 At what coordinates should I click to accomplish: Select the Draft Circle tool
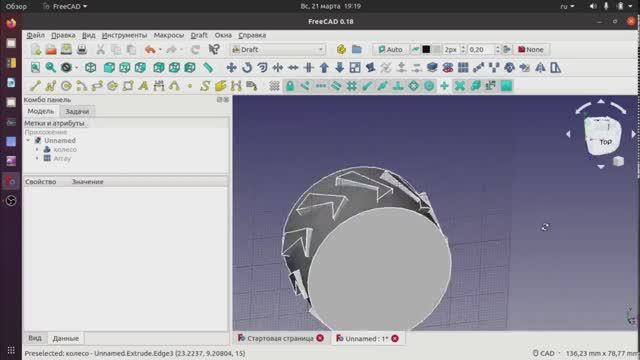66,86
